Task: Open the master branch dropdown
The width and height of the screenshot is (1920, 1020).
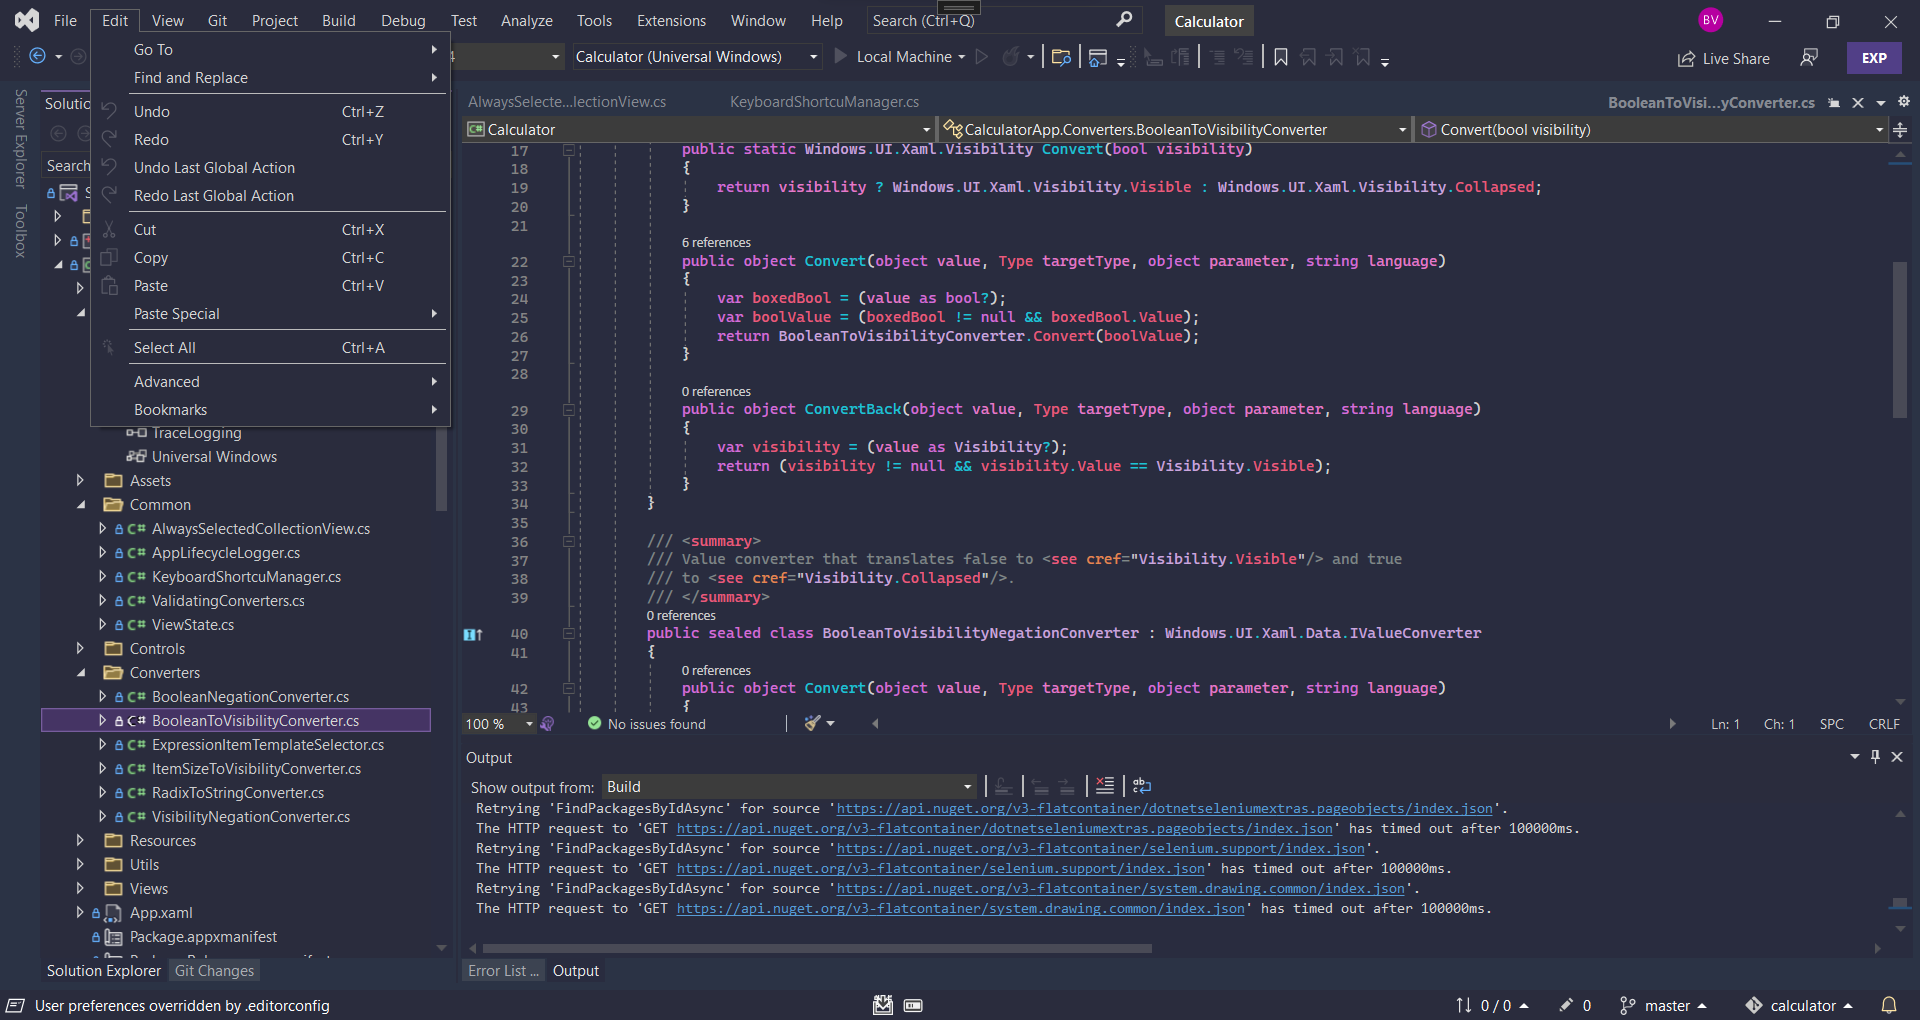Action: (1663, 1005)
